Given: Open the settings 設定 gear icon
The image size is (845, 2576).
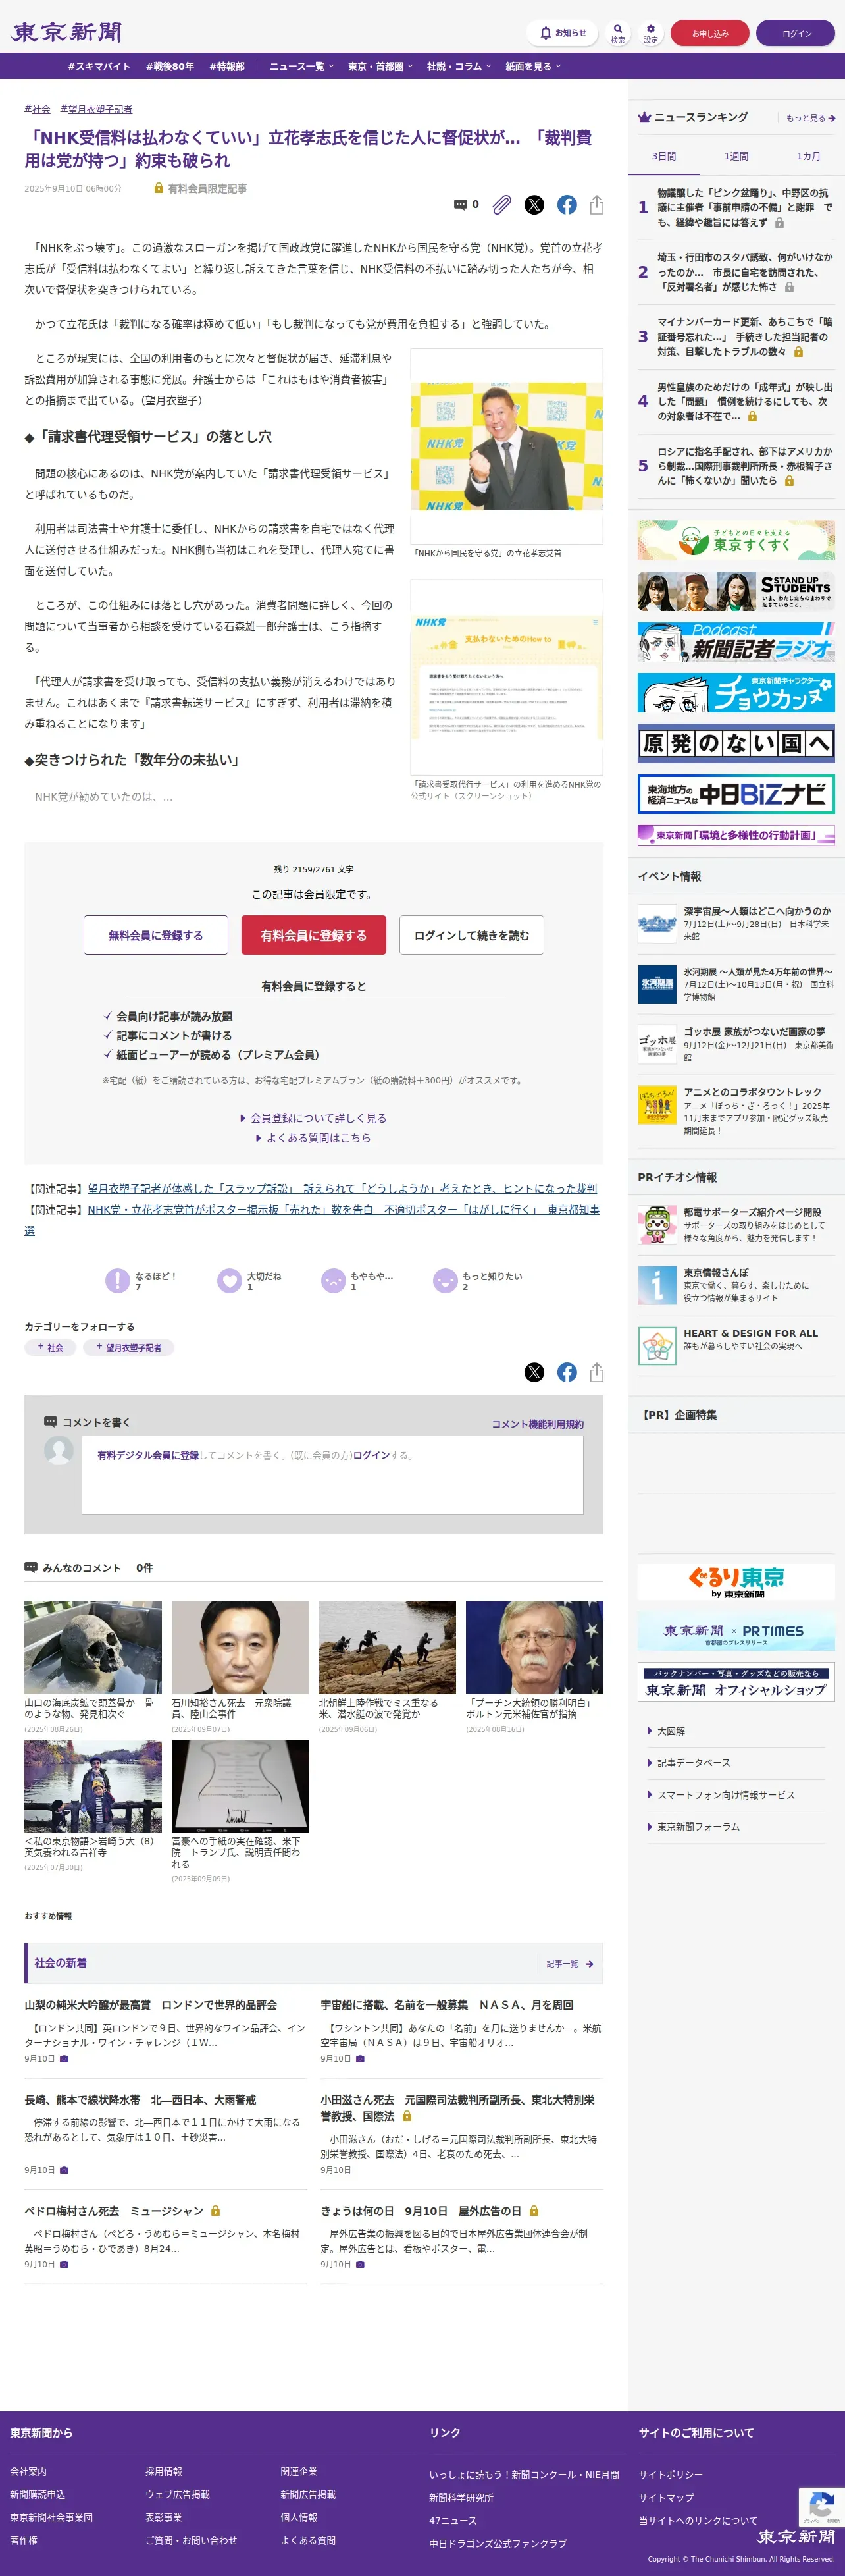Looking at the screenshot, I should click(x=651, y=33).
